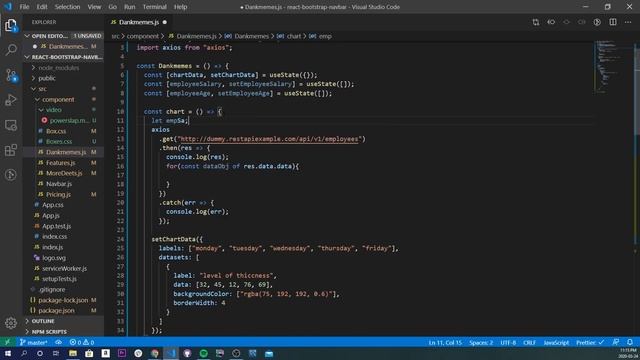Open the Remote Explorer view
The image size is (640, 360).
click(11, 125)
